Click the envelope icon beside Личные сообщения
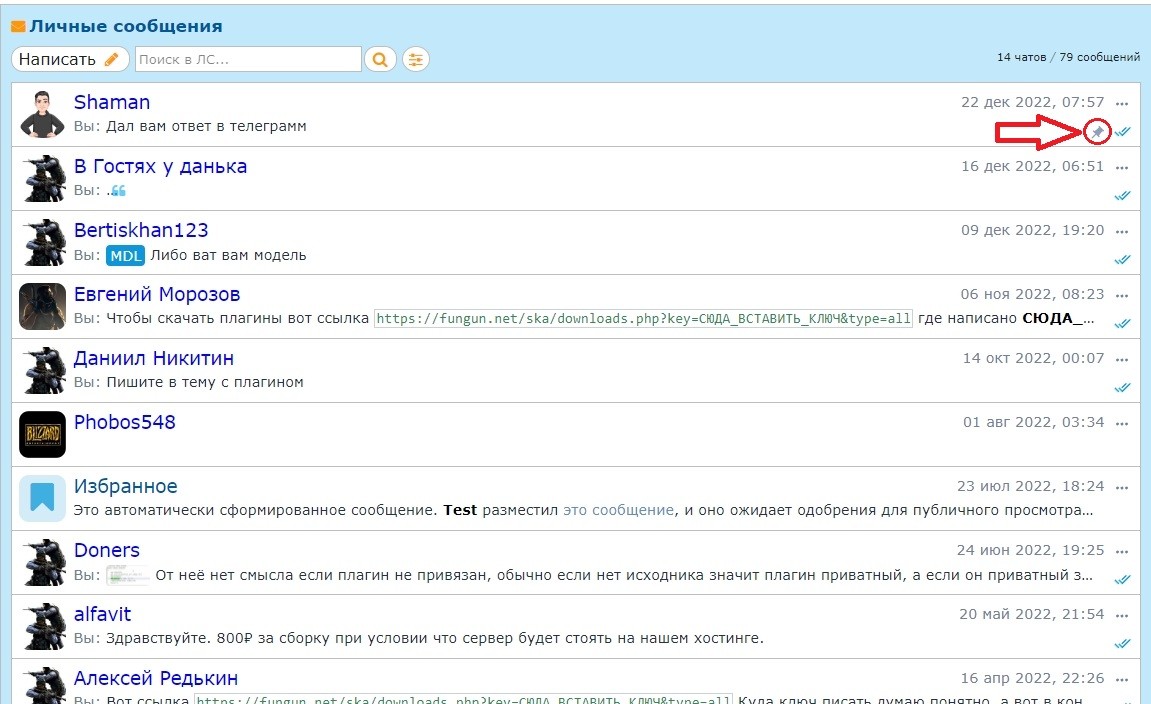Viewport: 1151px width, 704px height. click(18, 27)
